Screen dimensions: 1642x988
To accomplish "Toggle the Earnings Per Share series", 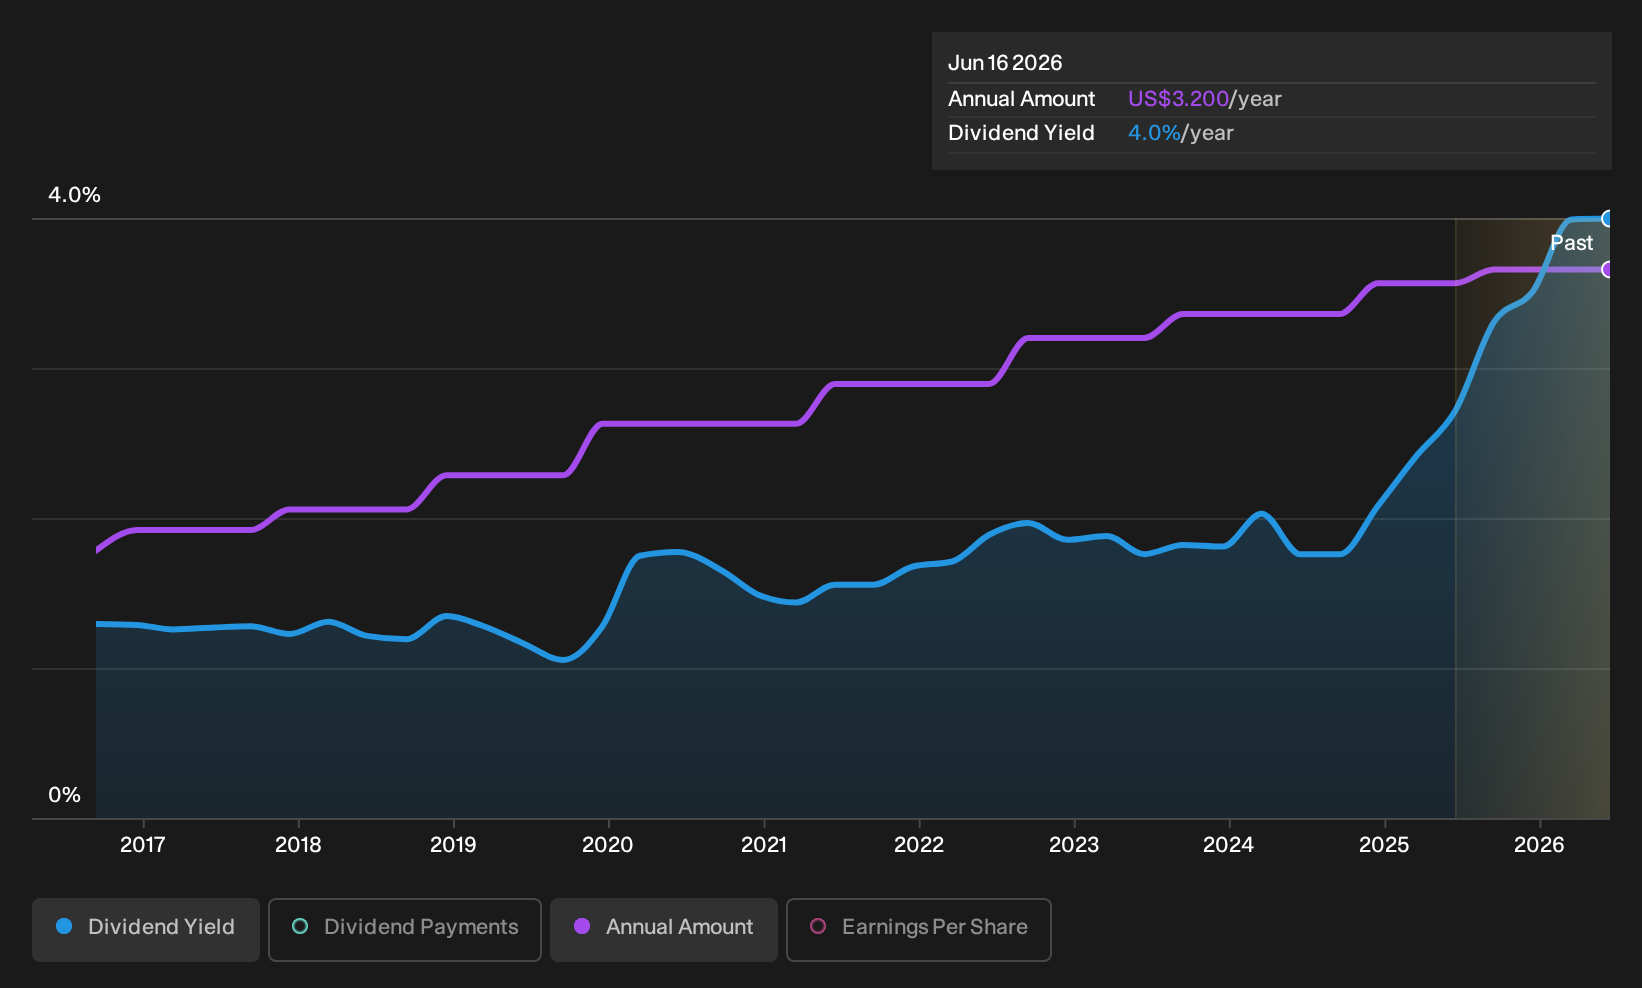I will point(919,930).
